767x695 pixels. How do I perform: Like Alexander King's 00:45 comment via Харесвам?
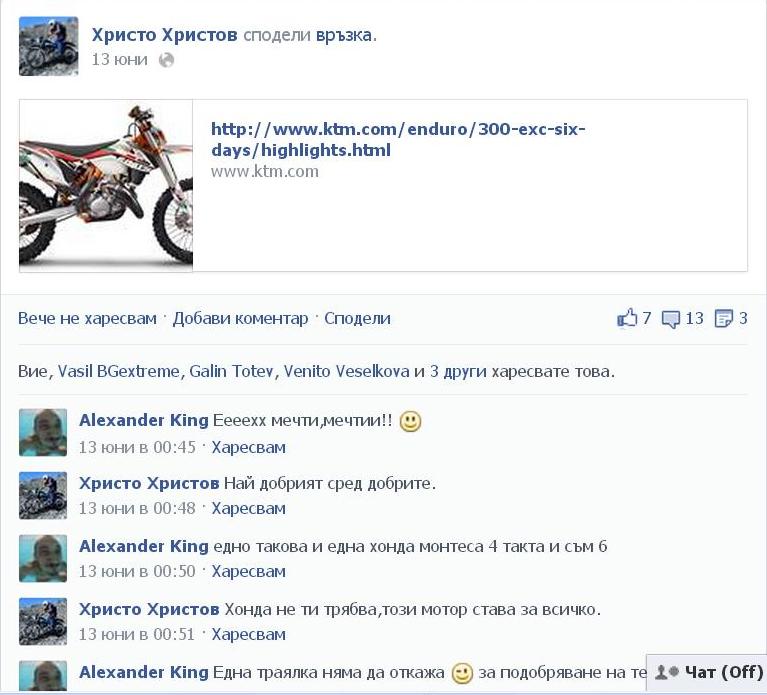pos(248,447)
